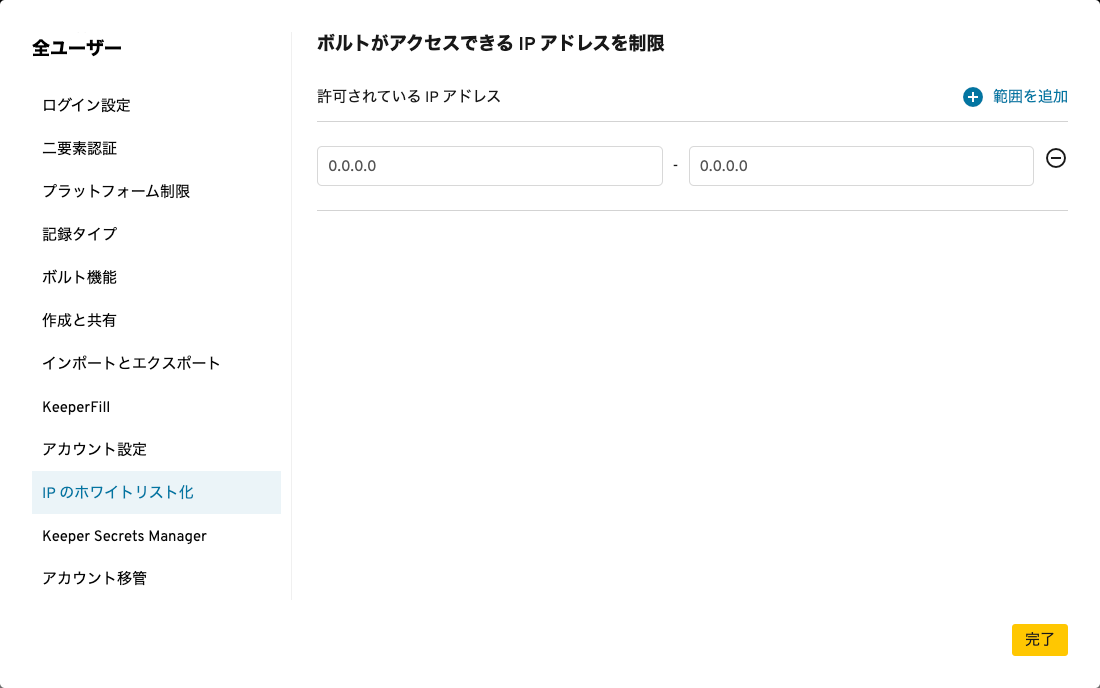
Task: Select アカウント移管 in the sidebar
Action: pos(95,578)
